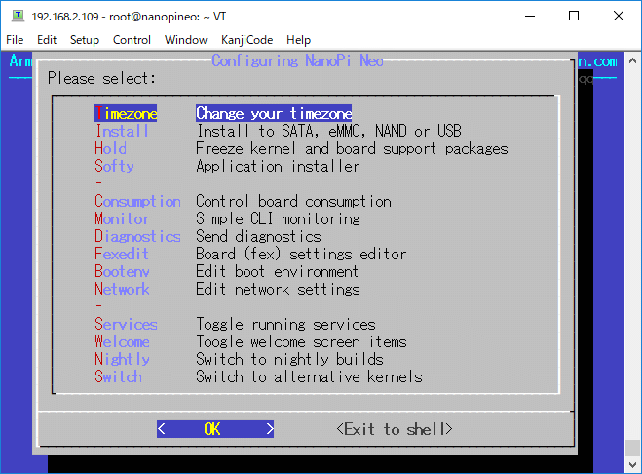Maximize the Tera Term window

click(574, 16)
